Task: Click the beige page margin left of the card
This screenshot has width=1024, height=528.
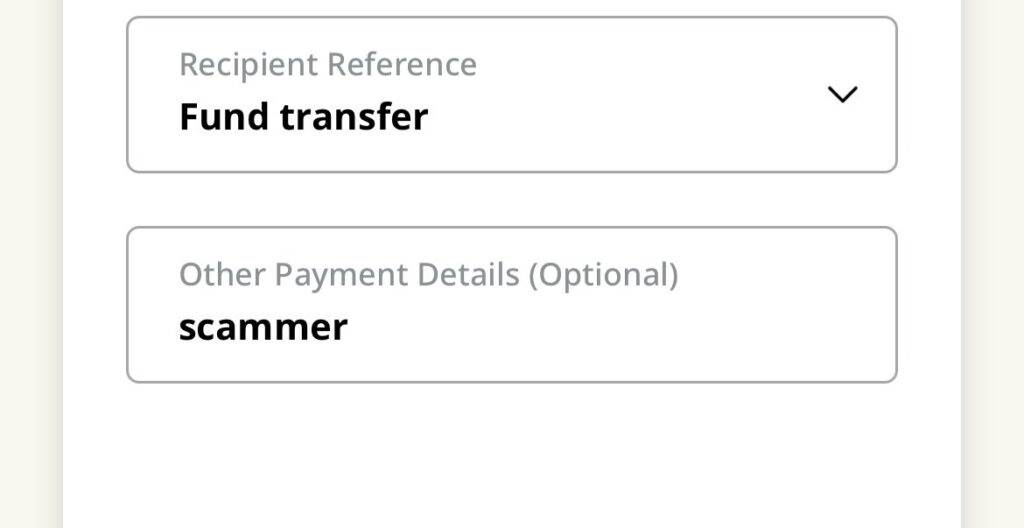Action: [30, 264]
